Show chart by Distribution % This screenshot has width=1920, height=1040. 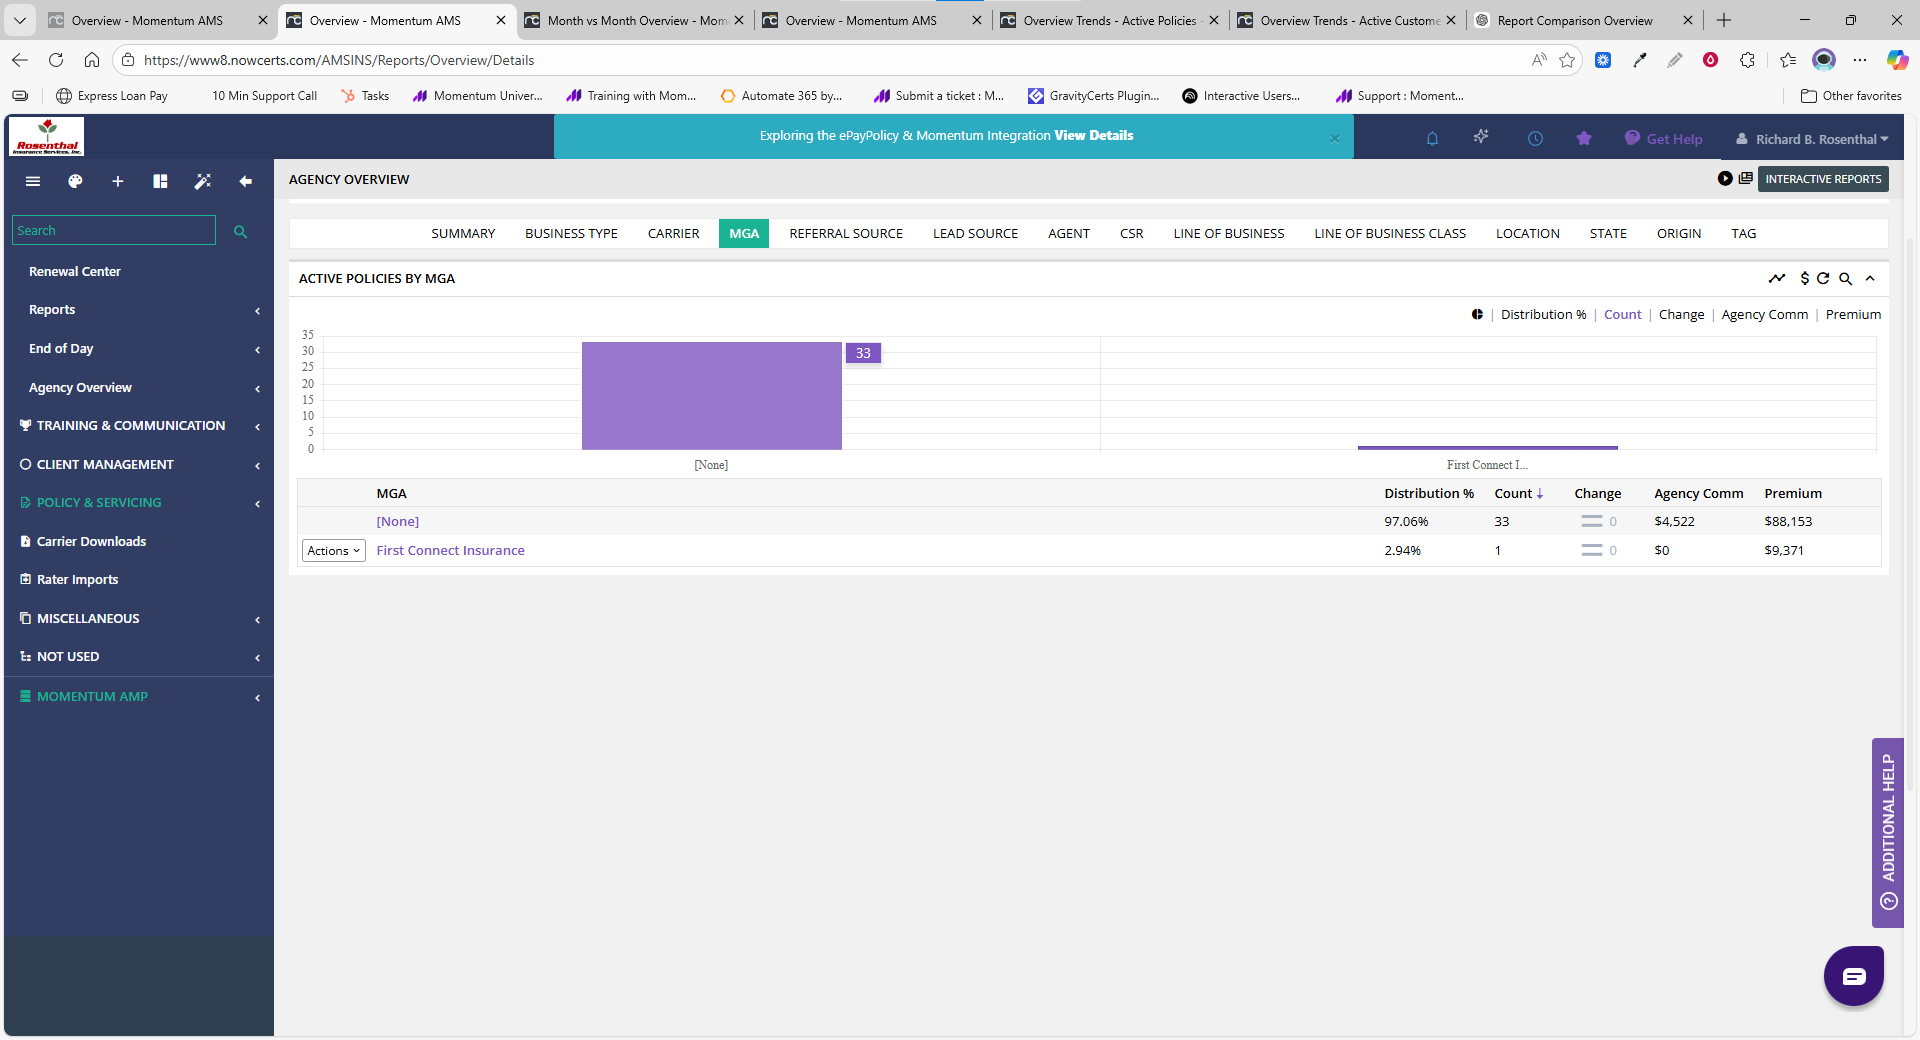(x=1543, y=315)
